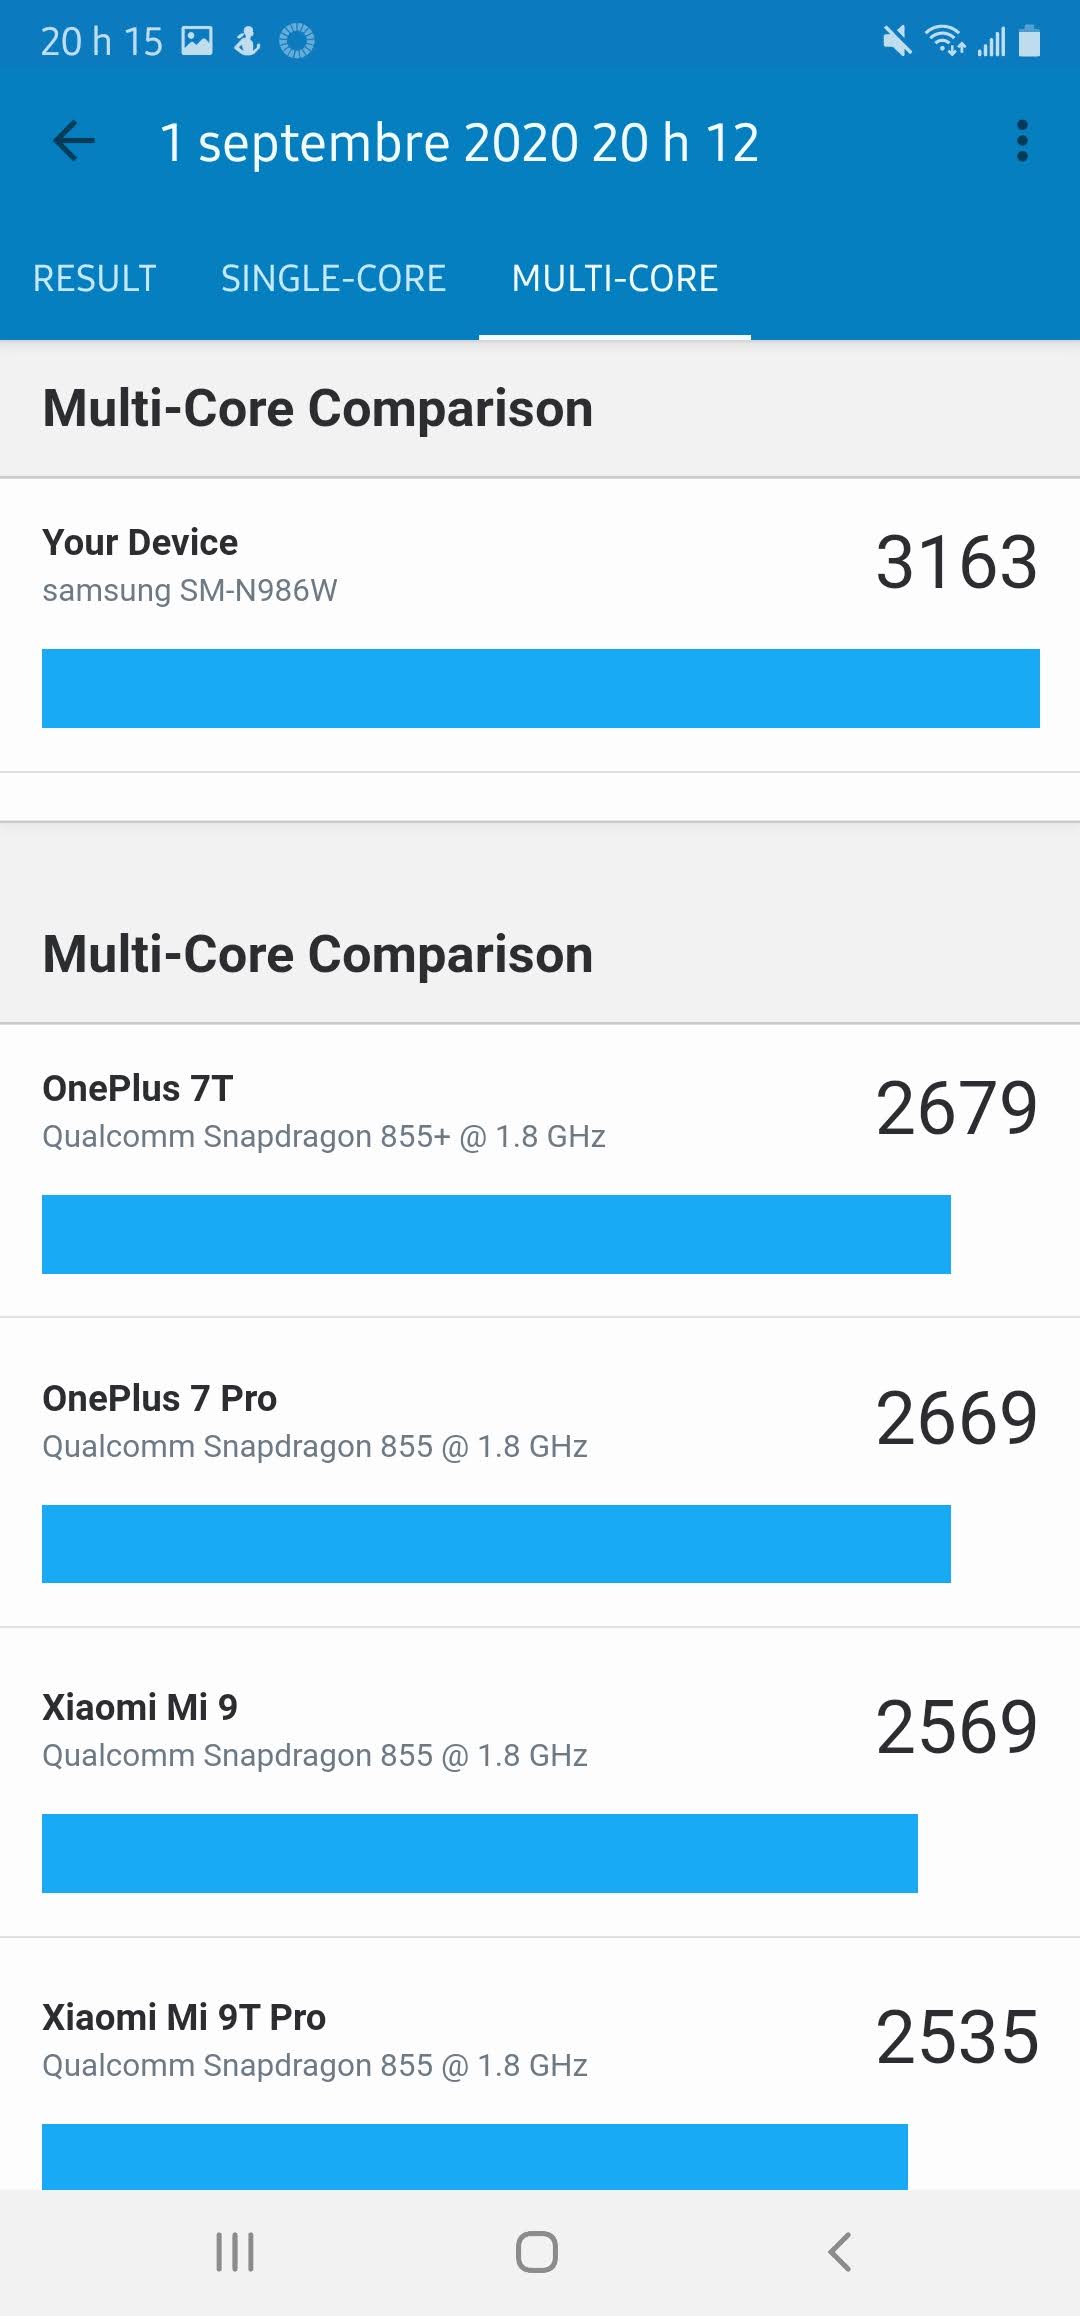Tap the back arrow in header
The image size is (1080, 2316).
[x=74, y=141]
